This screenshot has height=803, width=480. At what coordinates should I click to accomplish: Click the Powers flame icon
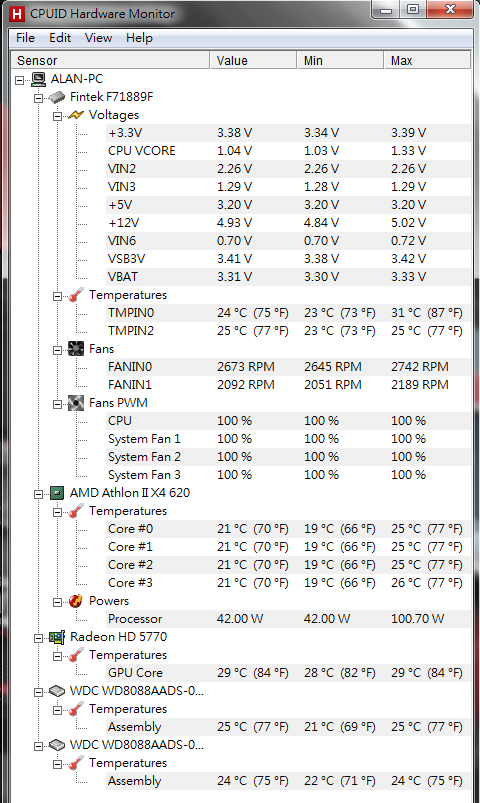(x=76, y=601)
